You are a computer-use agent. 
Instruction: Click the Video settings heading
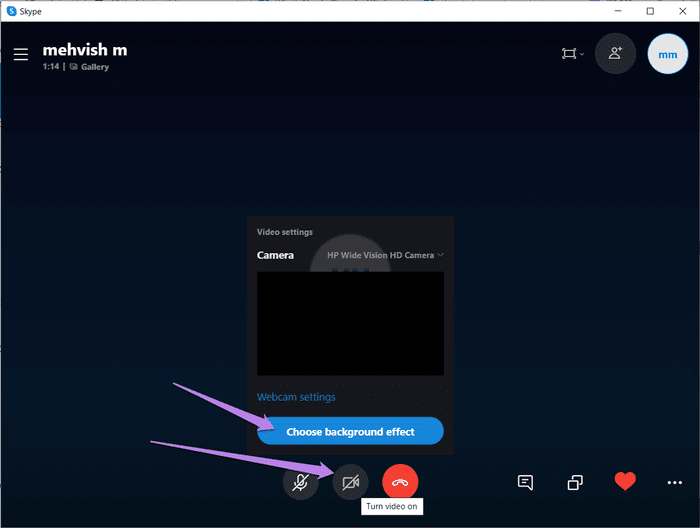tap(285, 232)
